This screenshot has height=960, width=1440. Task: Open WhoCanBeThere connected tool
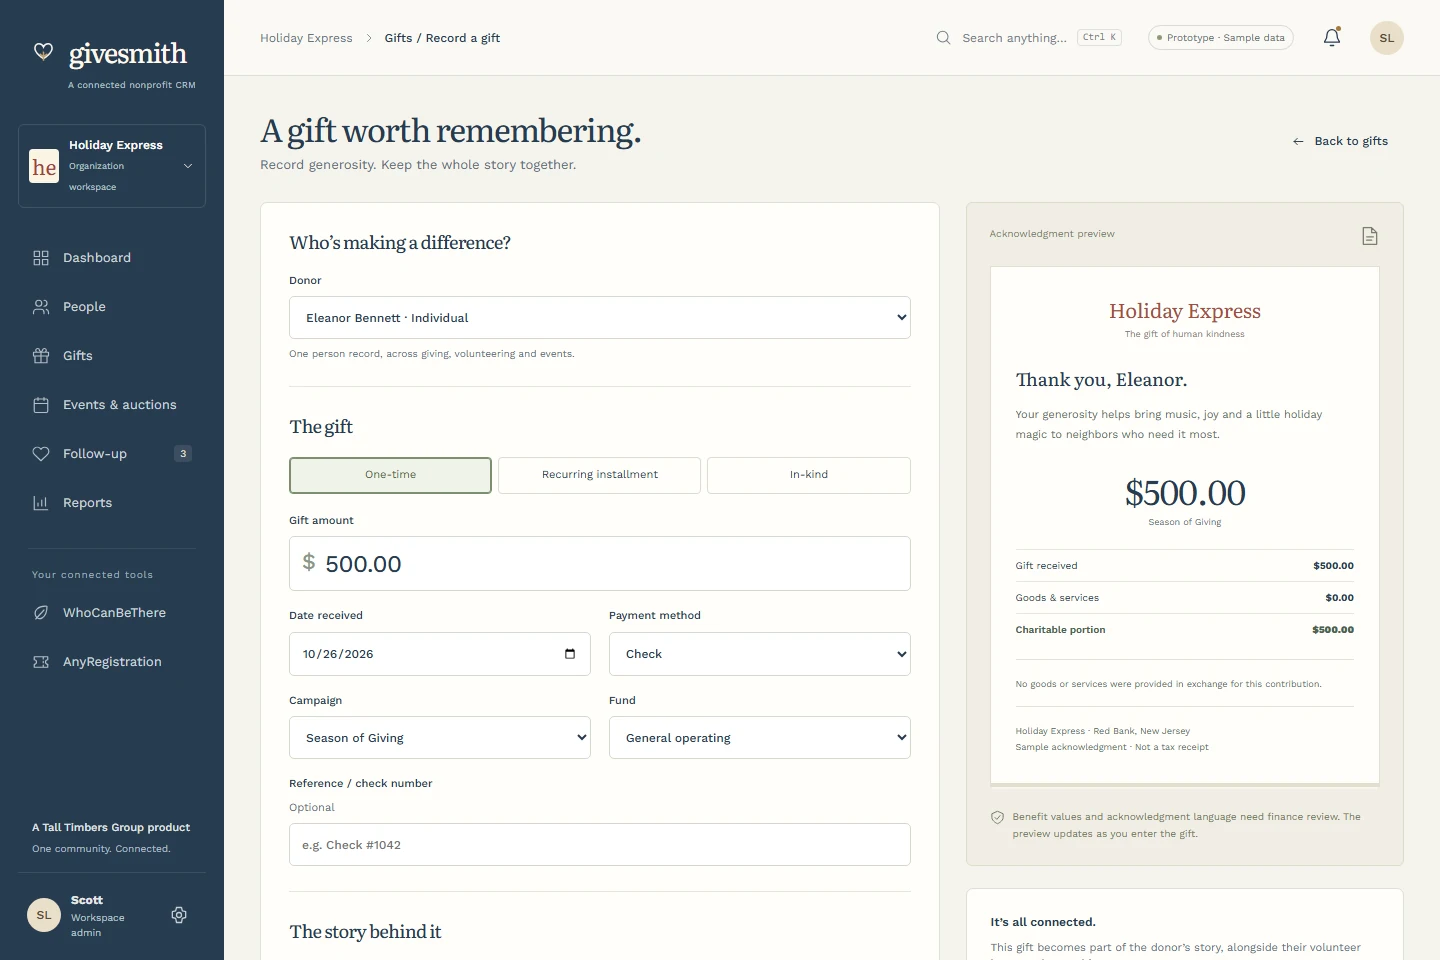click(x=112, y=613)
